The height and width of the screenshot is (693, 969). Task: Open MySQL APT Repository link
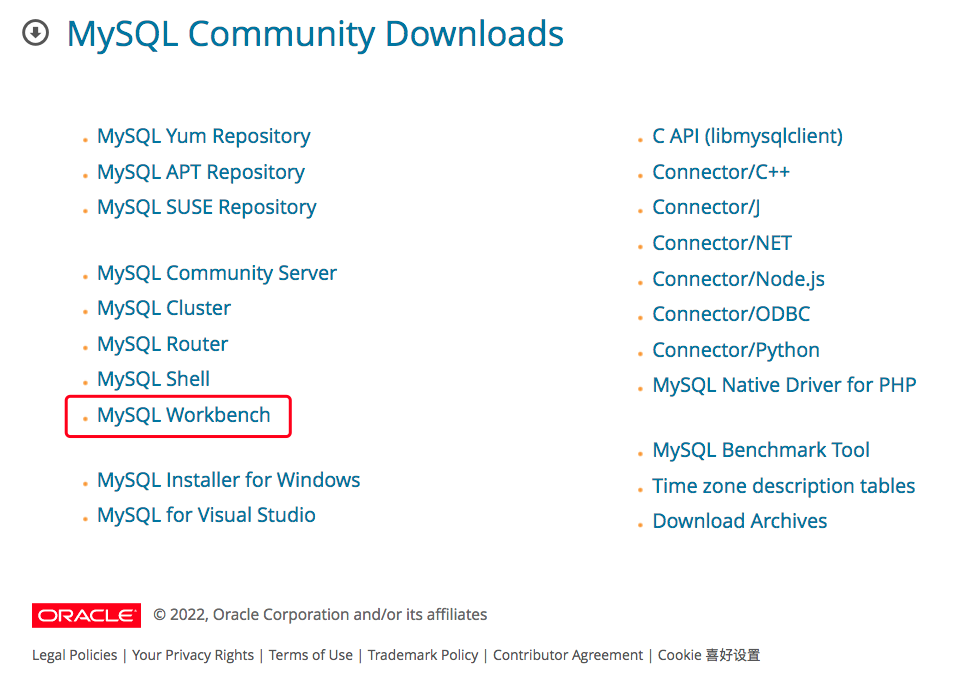click(x=201, y=172)
